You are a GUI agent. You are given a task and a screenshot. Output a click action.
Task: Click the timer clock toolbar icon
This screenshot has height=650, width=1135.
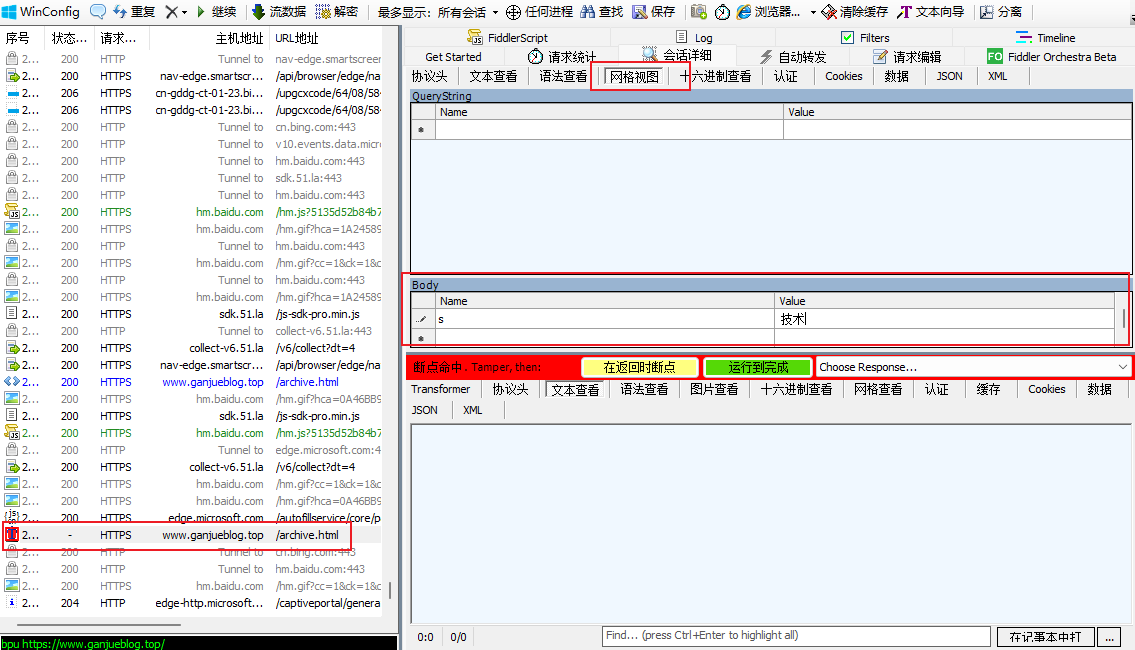click(x=722, y=12)
